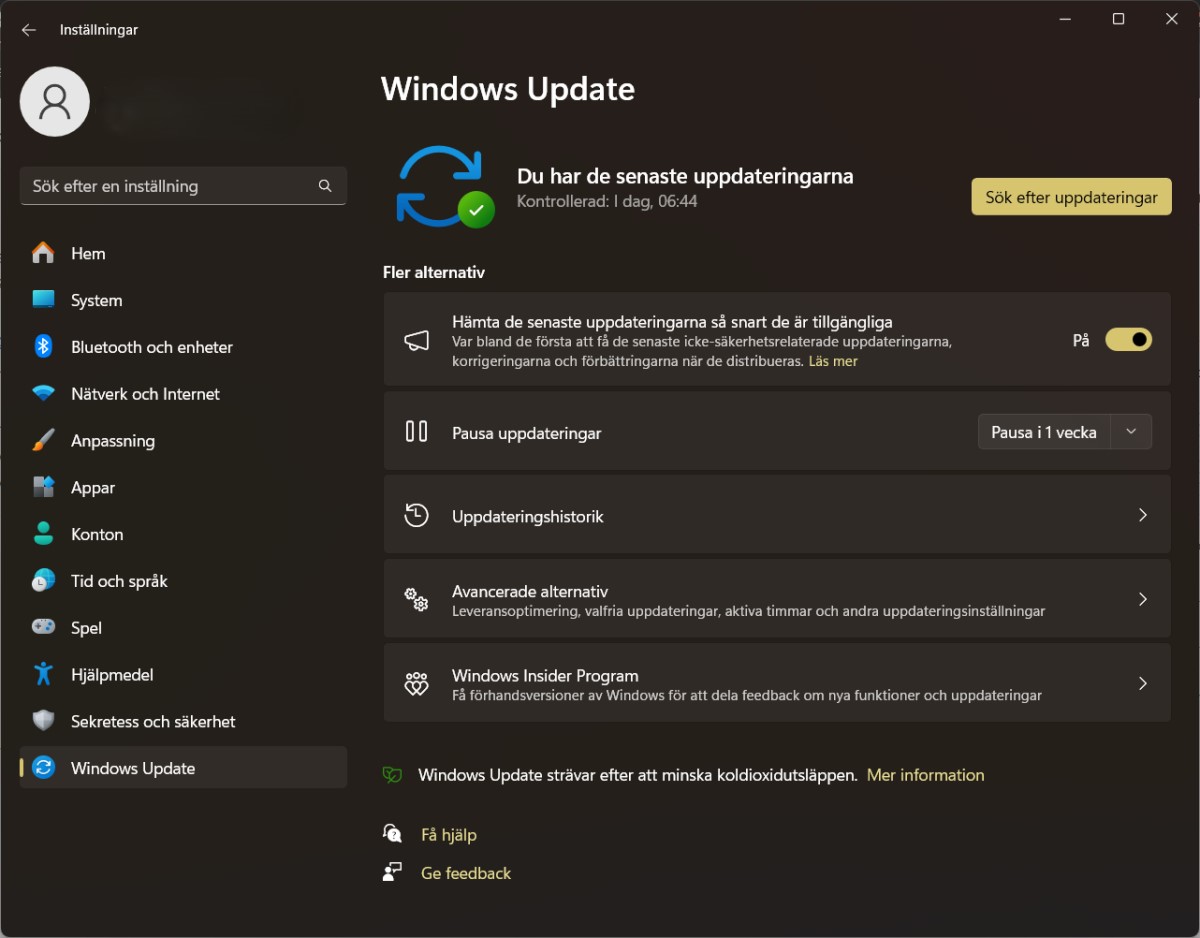Click the Ge feedback person icon
This screenshot has height=938, width=1200.
click(x=392, y=873)
